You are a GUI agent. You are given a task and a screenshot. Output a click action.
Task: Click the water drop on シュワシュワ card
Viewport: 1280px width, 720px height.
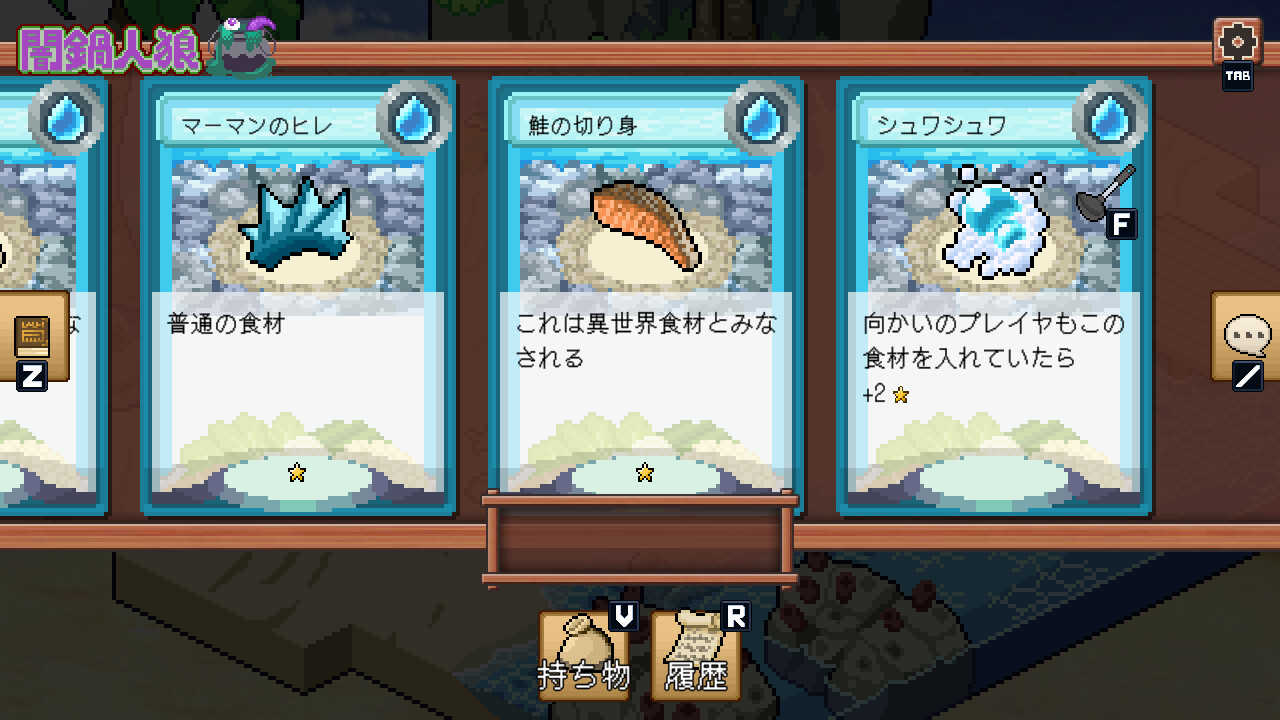pos(1109,119)
